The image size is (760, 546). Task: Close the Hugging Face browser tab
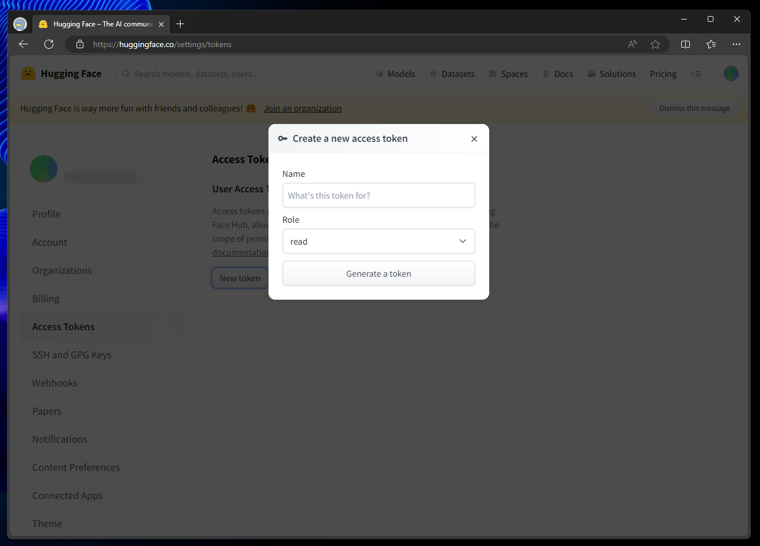tap(161, 24)
